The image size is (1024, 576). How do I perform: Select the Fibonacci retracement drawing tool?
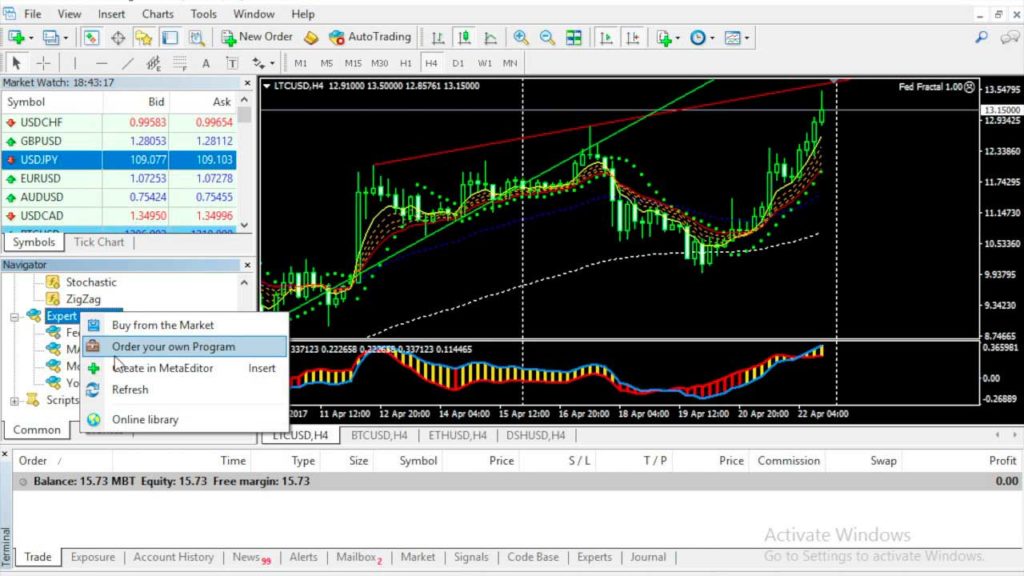180,62
